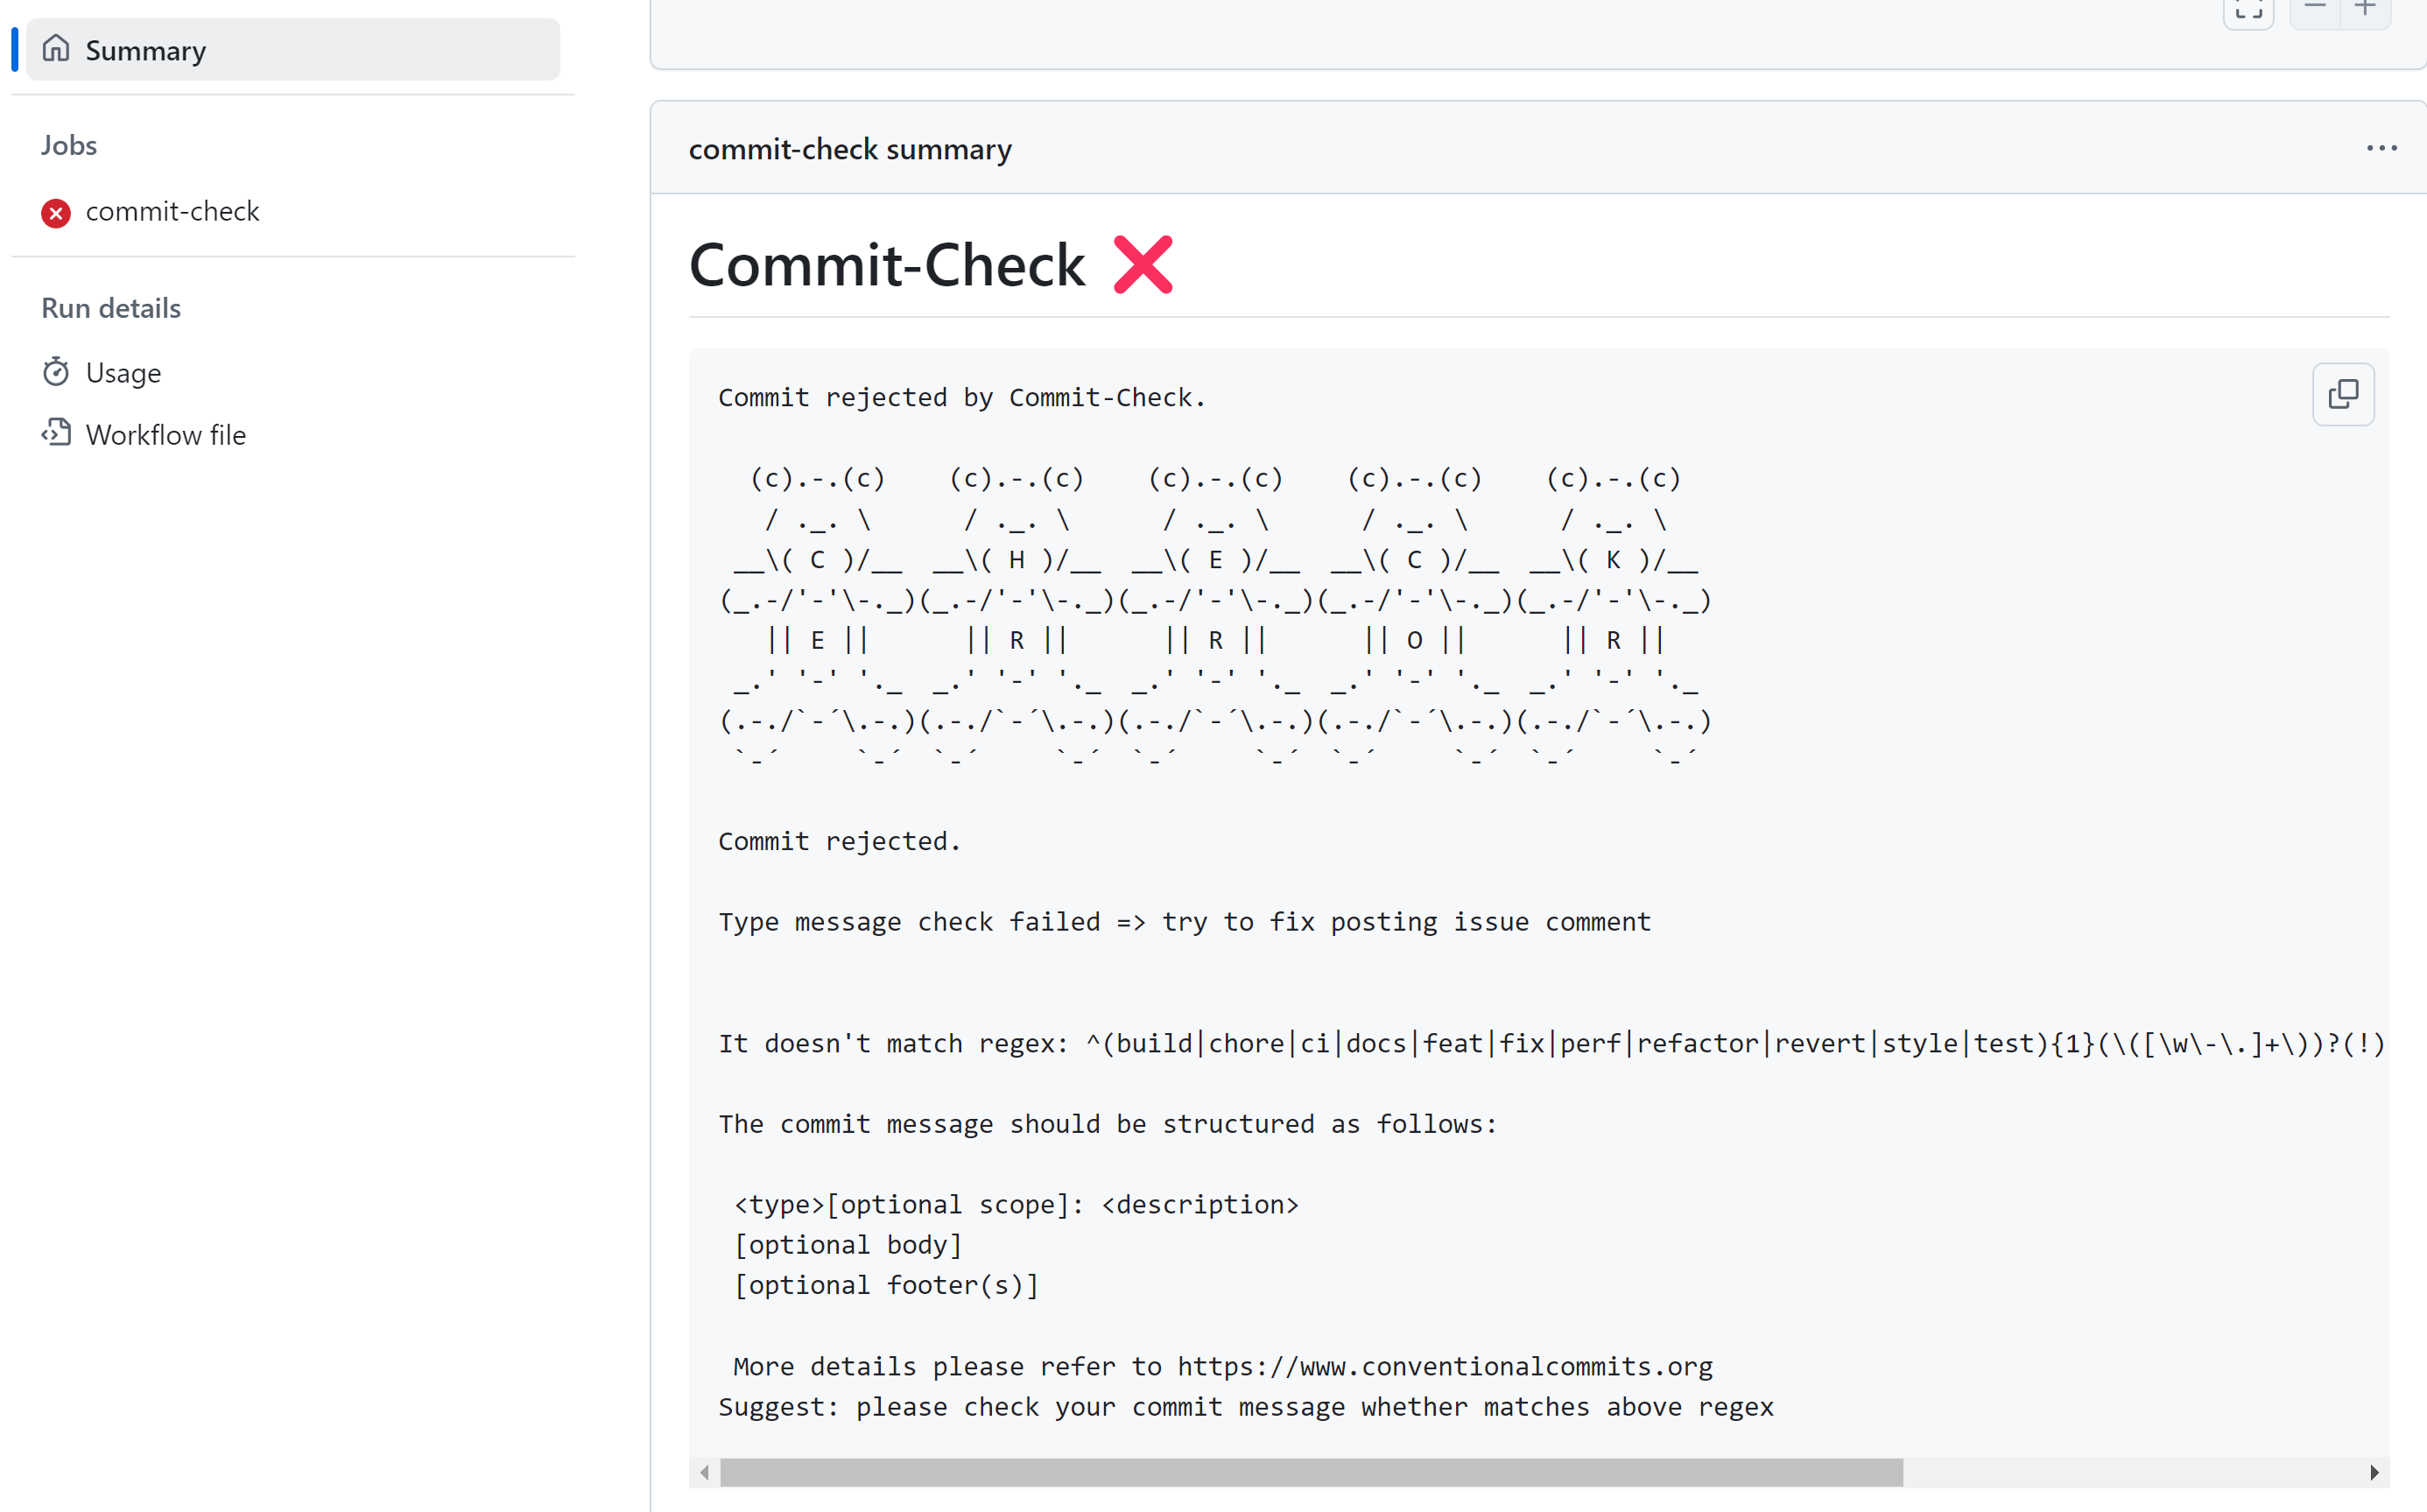The height and width of the screenshot is (1512, 2427).
Task: Zoom out the workflow graph with minus
Action: (2315, 8)
